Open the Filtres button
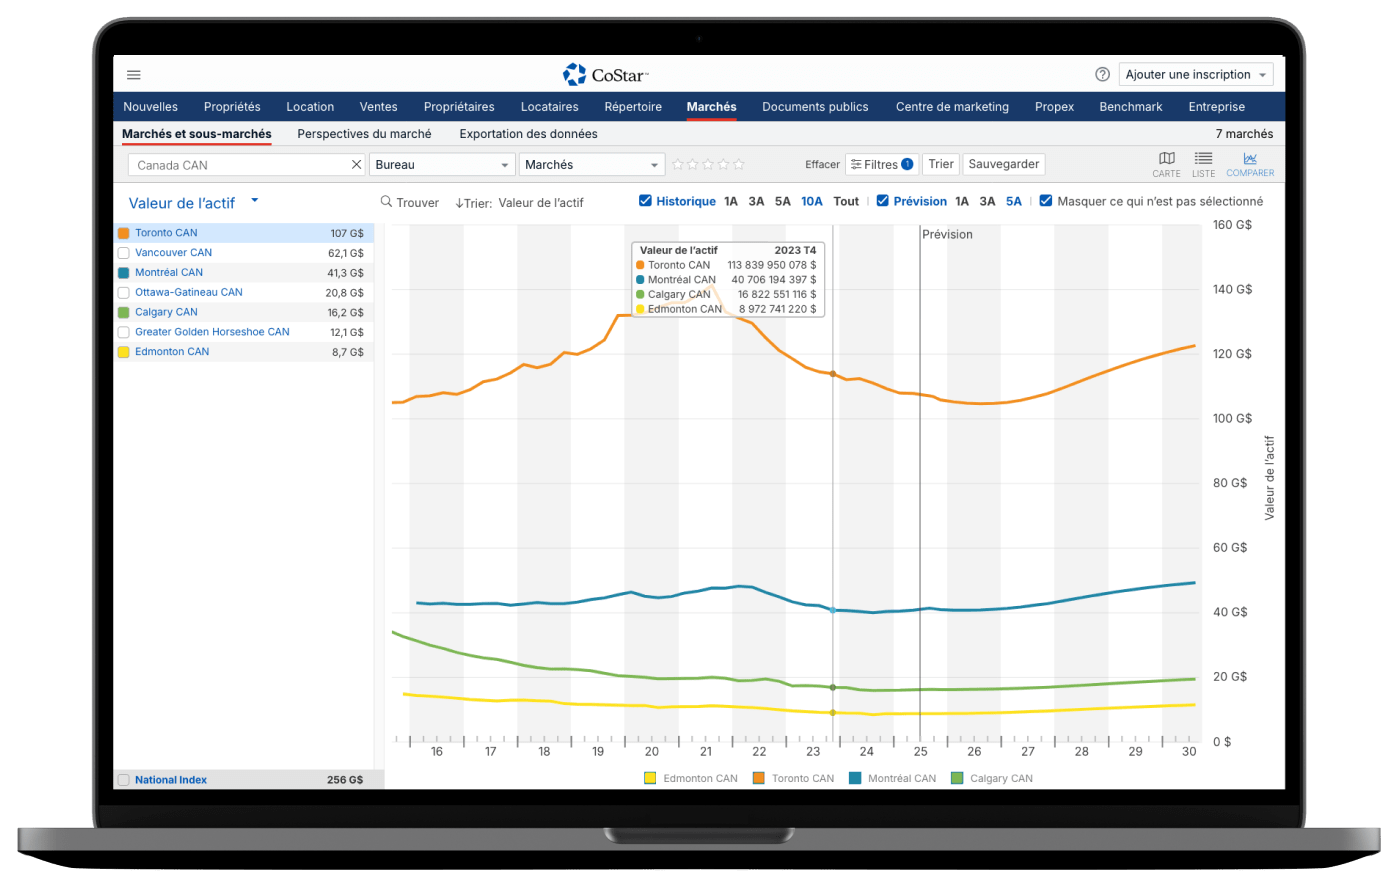 pyautogui.click(x=881, y=164)
